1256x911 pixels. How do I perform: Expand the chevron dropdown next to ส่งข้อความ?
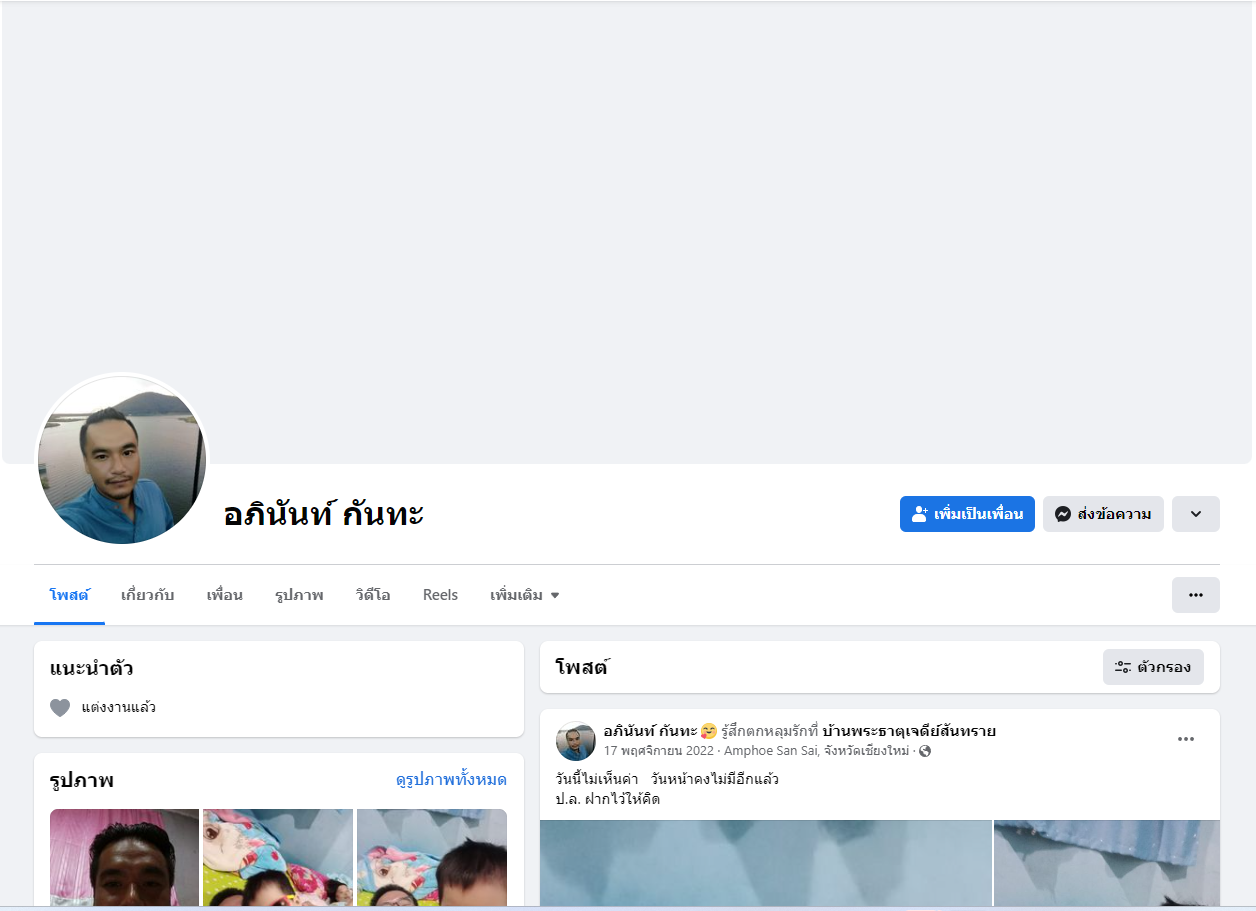1196,514
